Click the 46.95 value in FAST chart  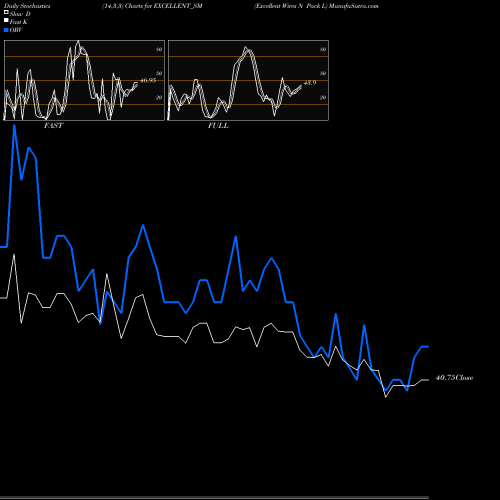148,81
